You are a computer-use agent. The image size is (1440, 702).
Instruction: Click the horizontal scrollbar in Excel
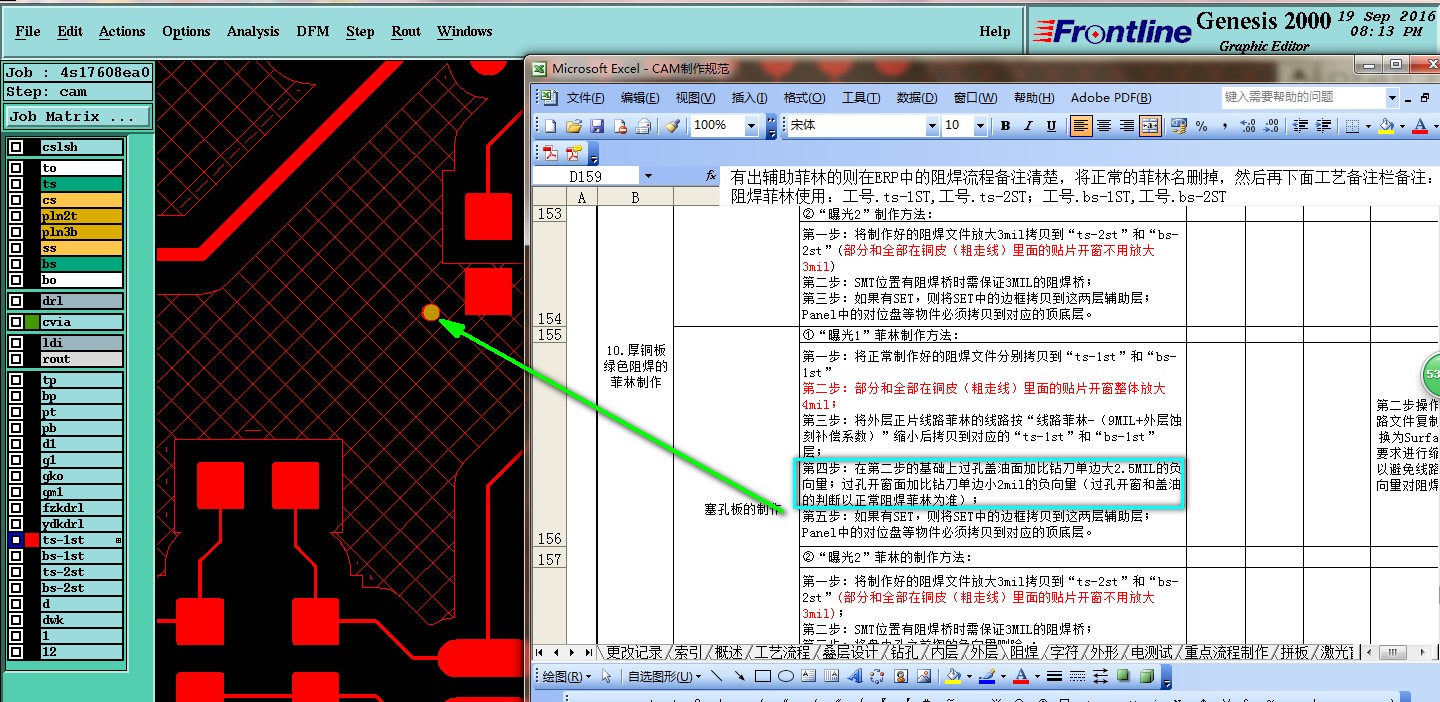pos(1397,652)
